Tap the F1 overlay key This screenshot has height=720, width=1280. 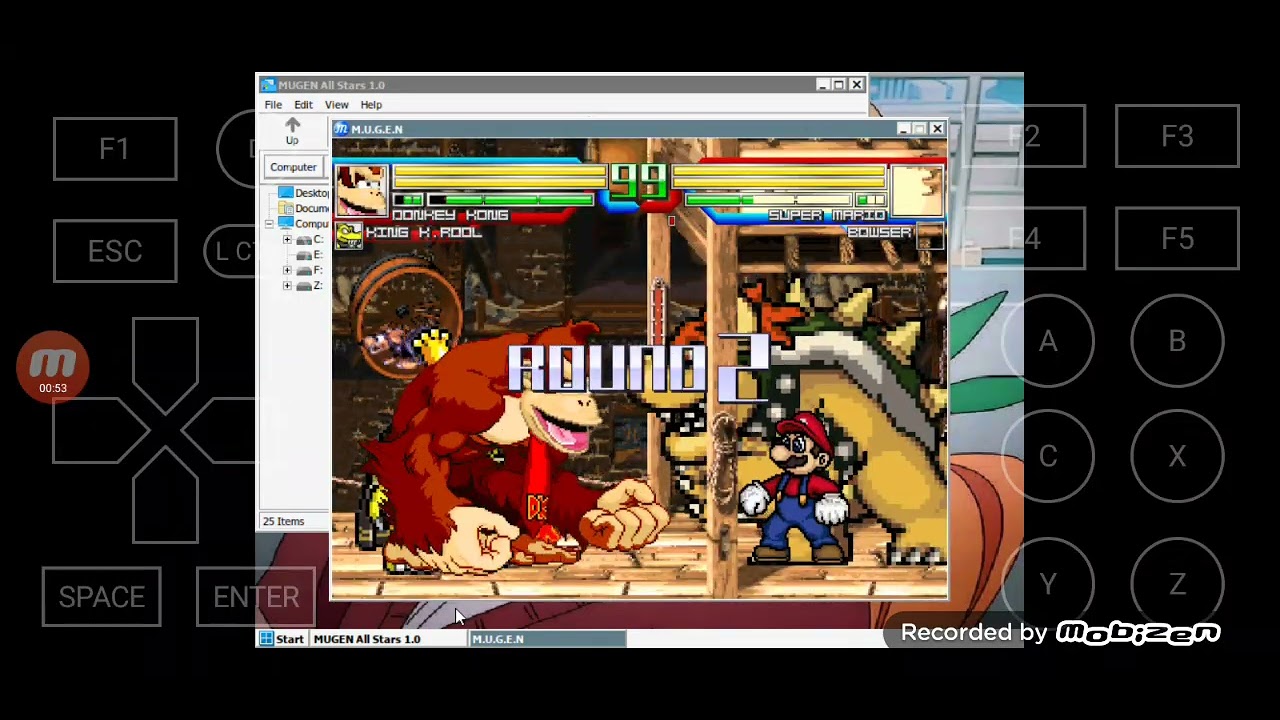(115, 149)
